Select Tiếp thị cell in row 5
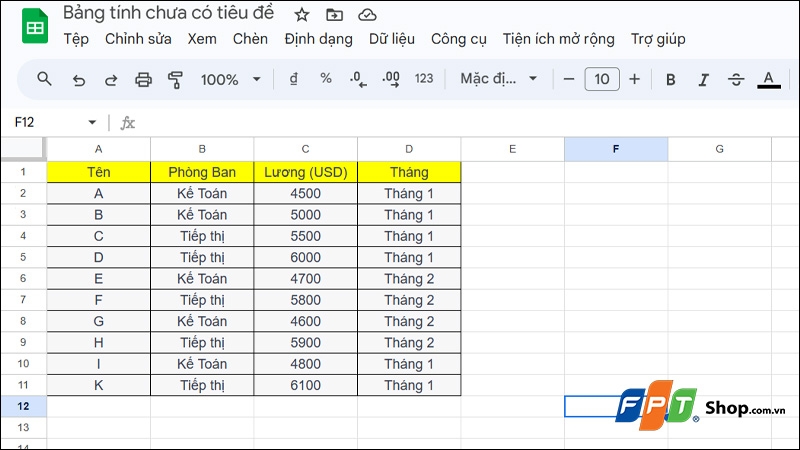 pyautogui.click(x=202, y=257)
